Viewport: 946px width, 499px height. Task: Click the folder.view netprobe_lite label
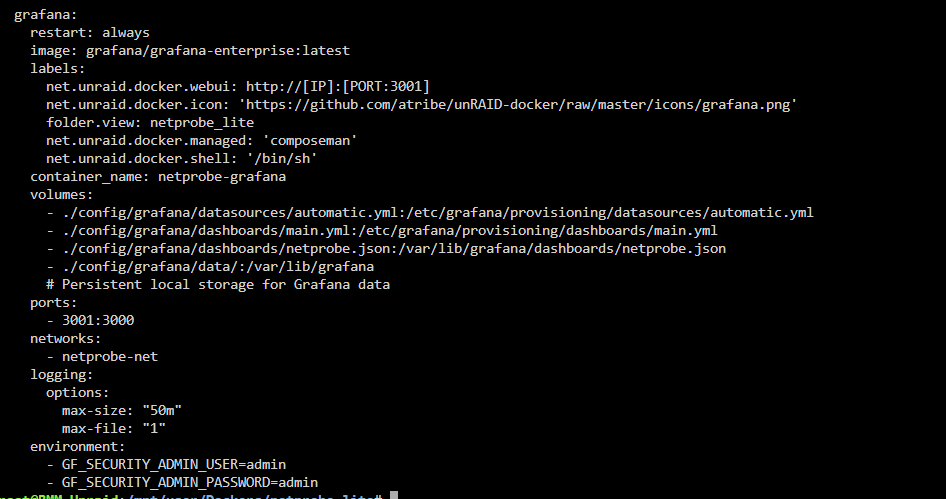(x=150, y=122)
